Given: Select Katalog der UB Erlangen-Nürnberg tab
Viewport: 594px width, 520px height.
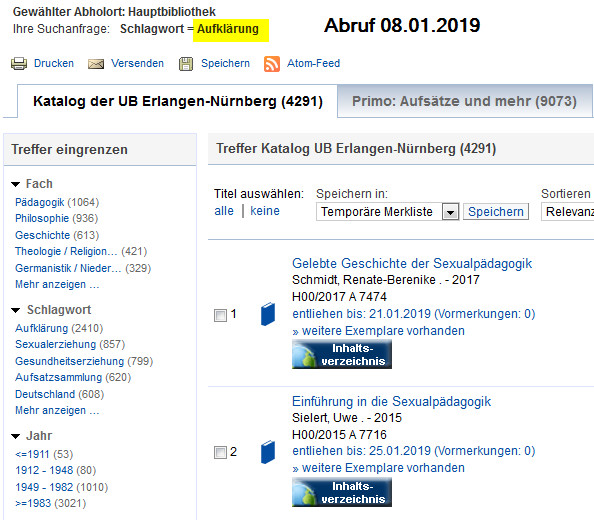Looking at the screenshot, I should click(x=177, y=101).
